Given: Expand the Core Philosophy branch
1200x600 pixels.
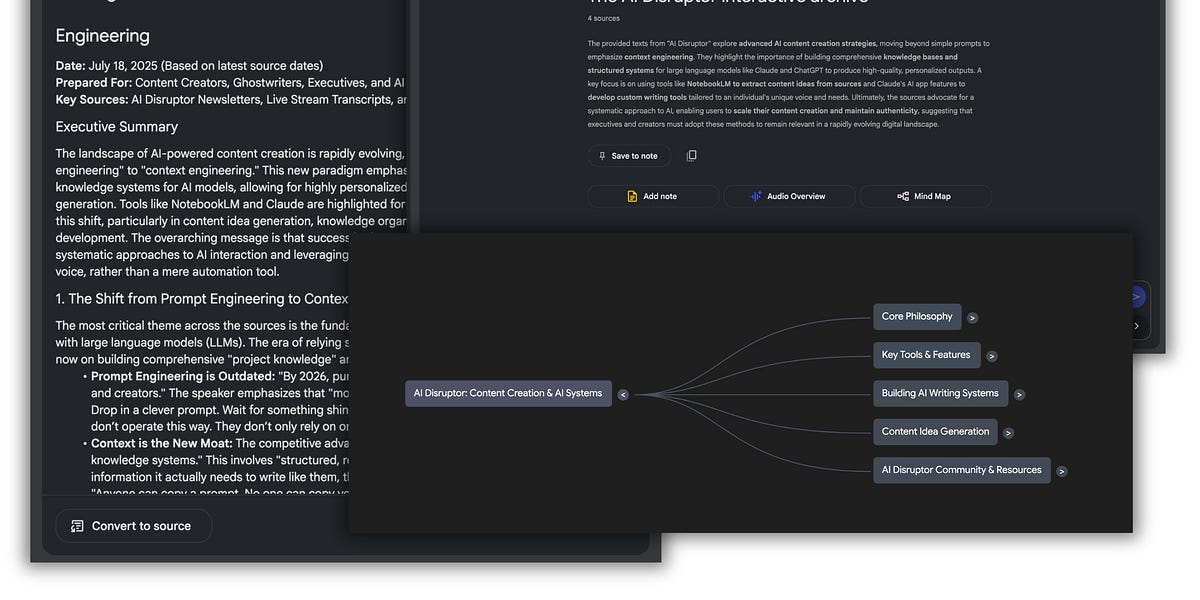Looking at the screenshot, I should (972, 318).
